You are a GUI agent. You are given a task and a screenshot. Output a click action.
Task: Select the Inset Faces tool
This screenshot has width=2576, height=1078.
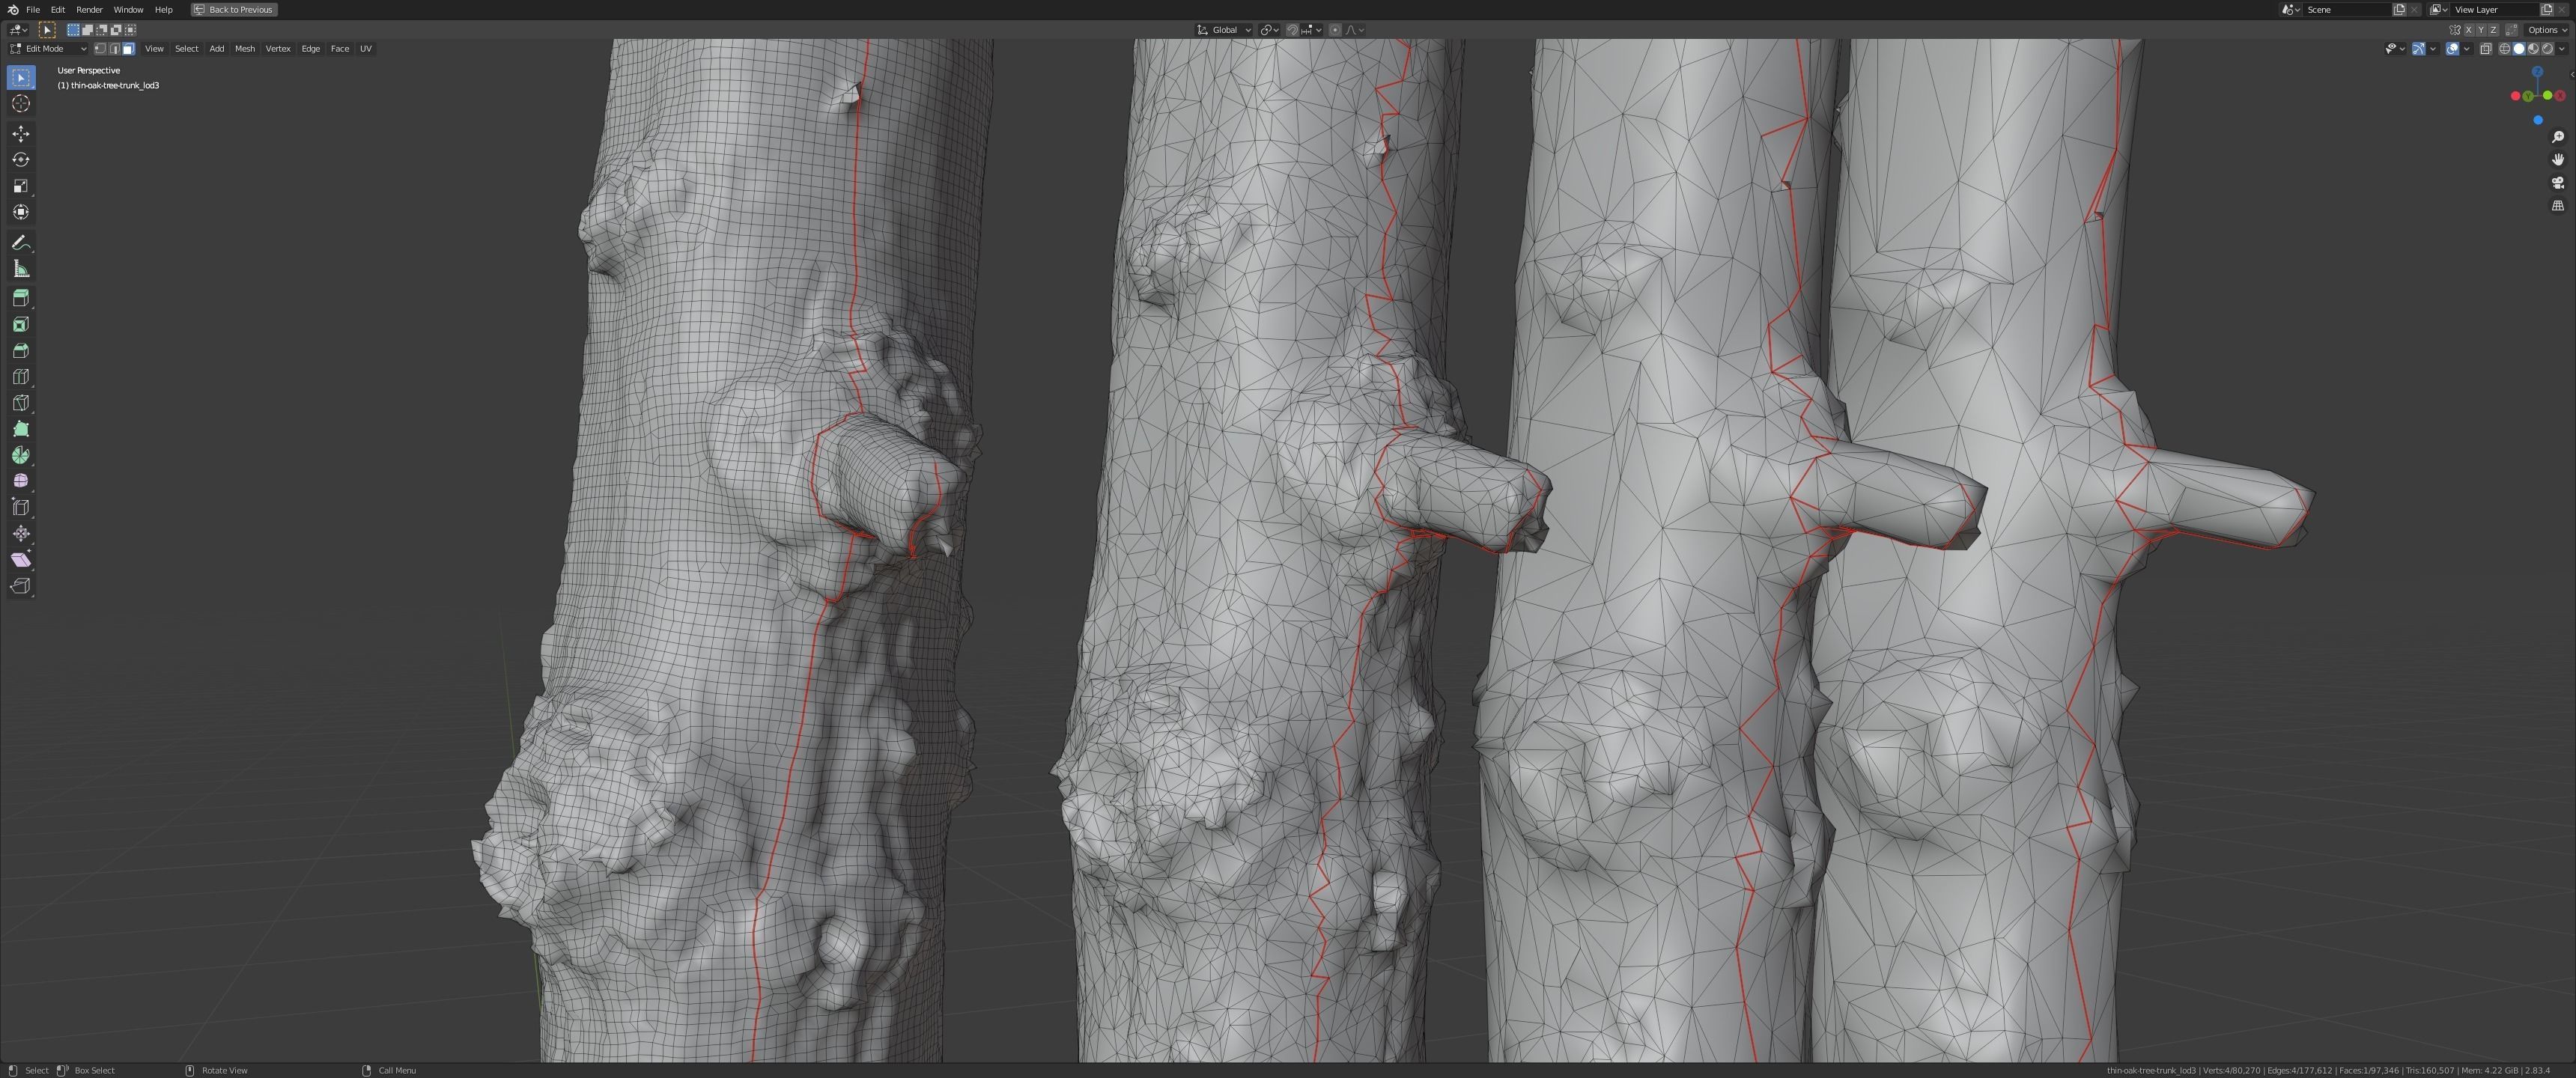21,324
